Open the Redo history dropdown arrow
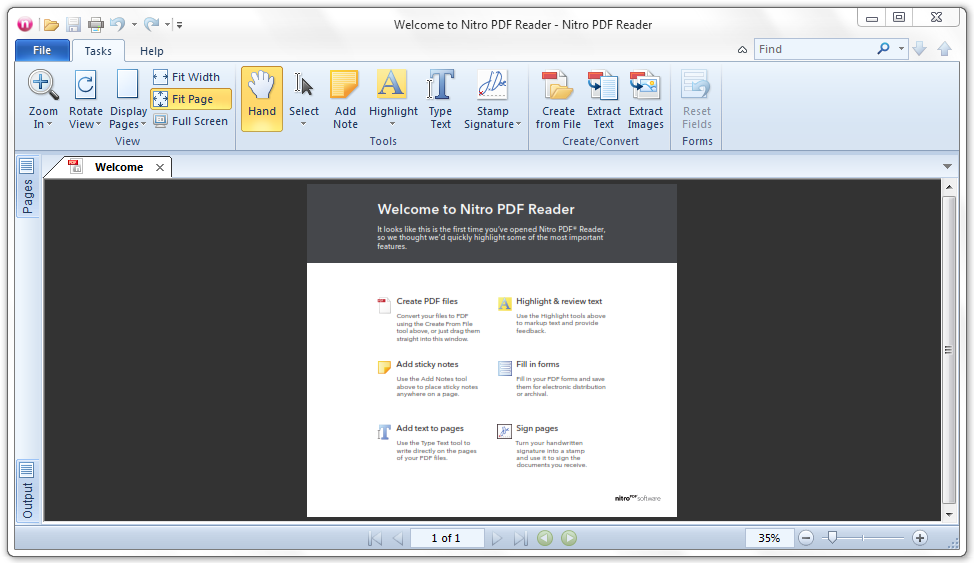Image resolution: width=974 pixels, height=563 pixels. pos(168,25)
